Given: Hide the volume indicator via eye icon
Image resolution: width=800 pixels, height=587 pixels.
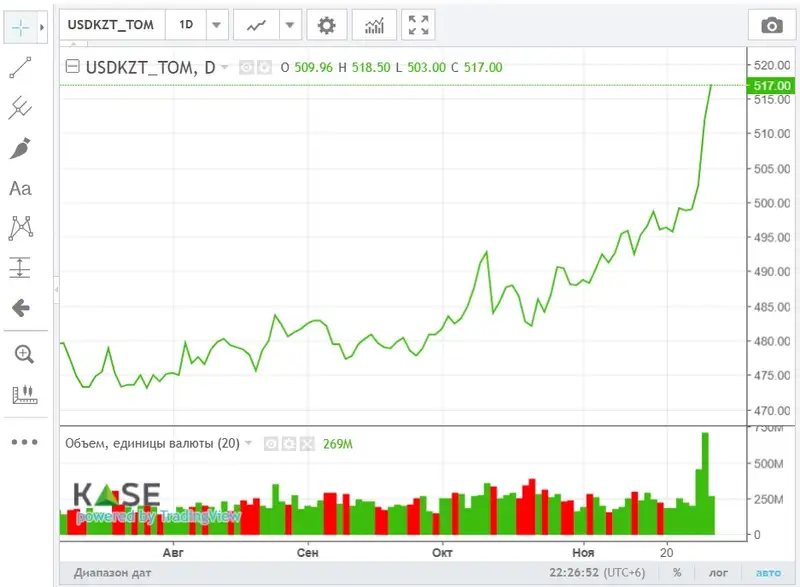Looking at the screenshot, I should 270,443.
